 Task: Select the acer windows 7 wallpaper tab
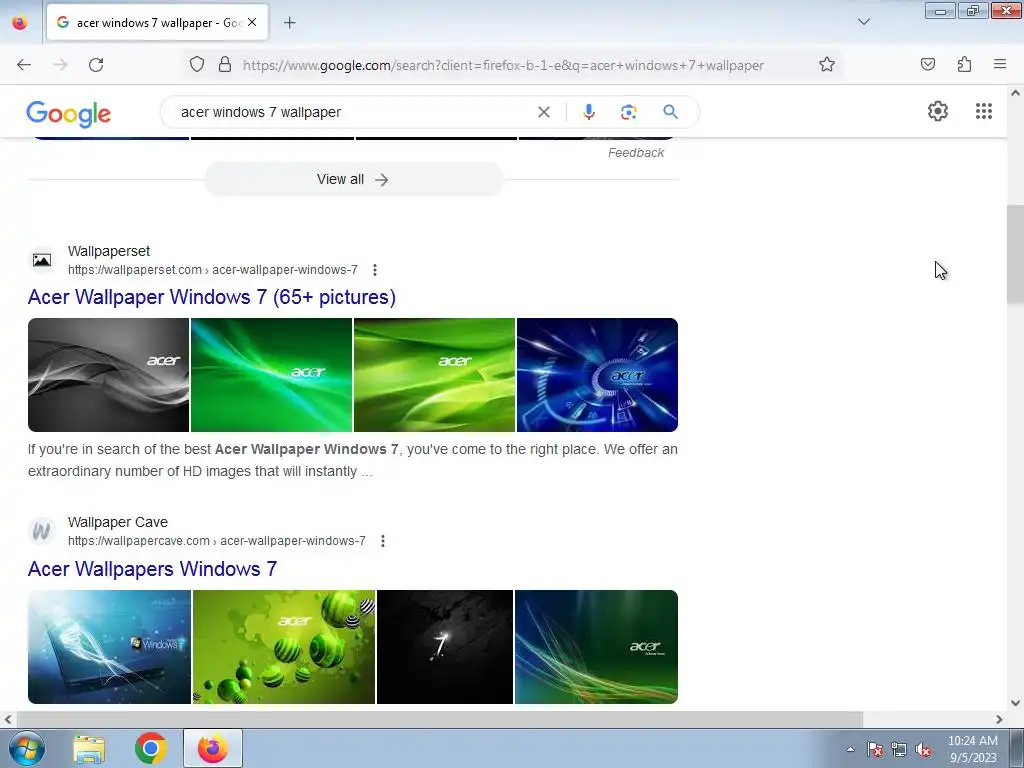[x=157, y=22]
